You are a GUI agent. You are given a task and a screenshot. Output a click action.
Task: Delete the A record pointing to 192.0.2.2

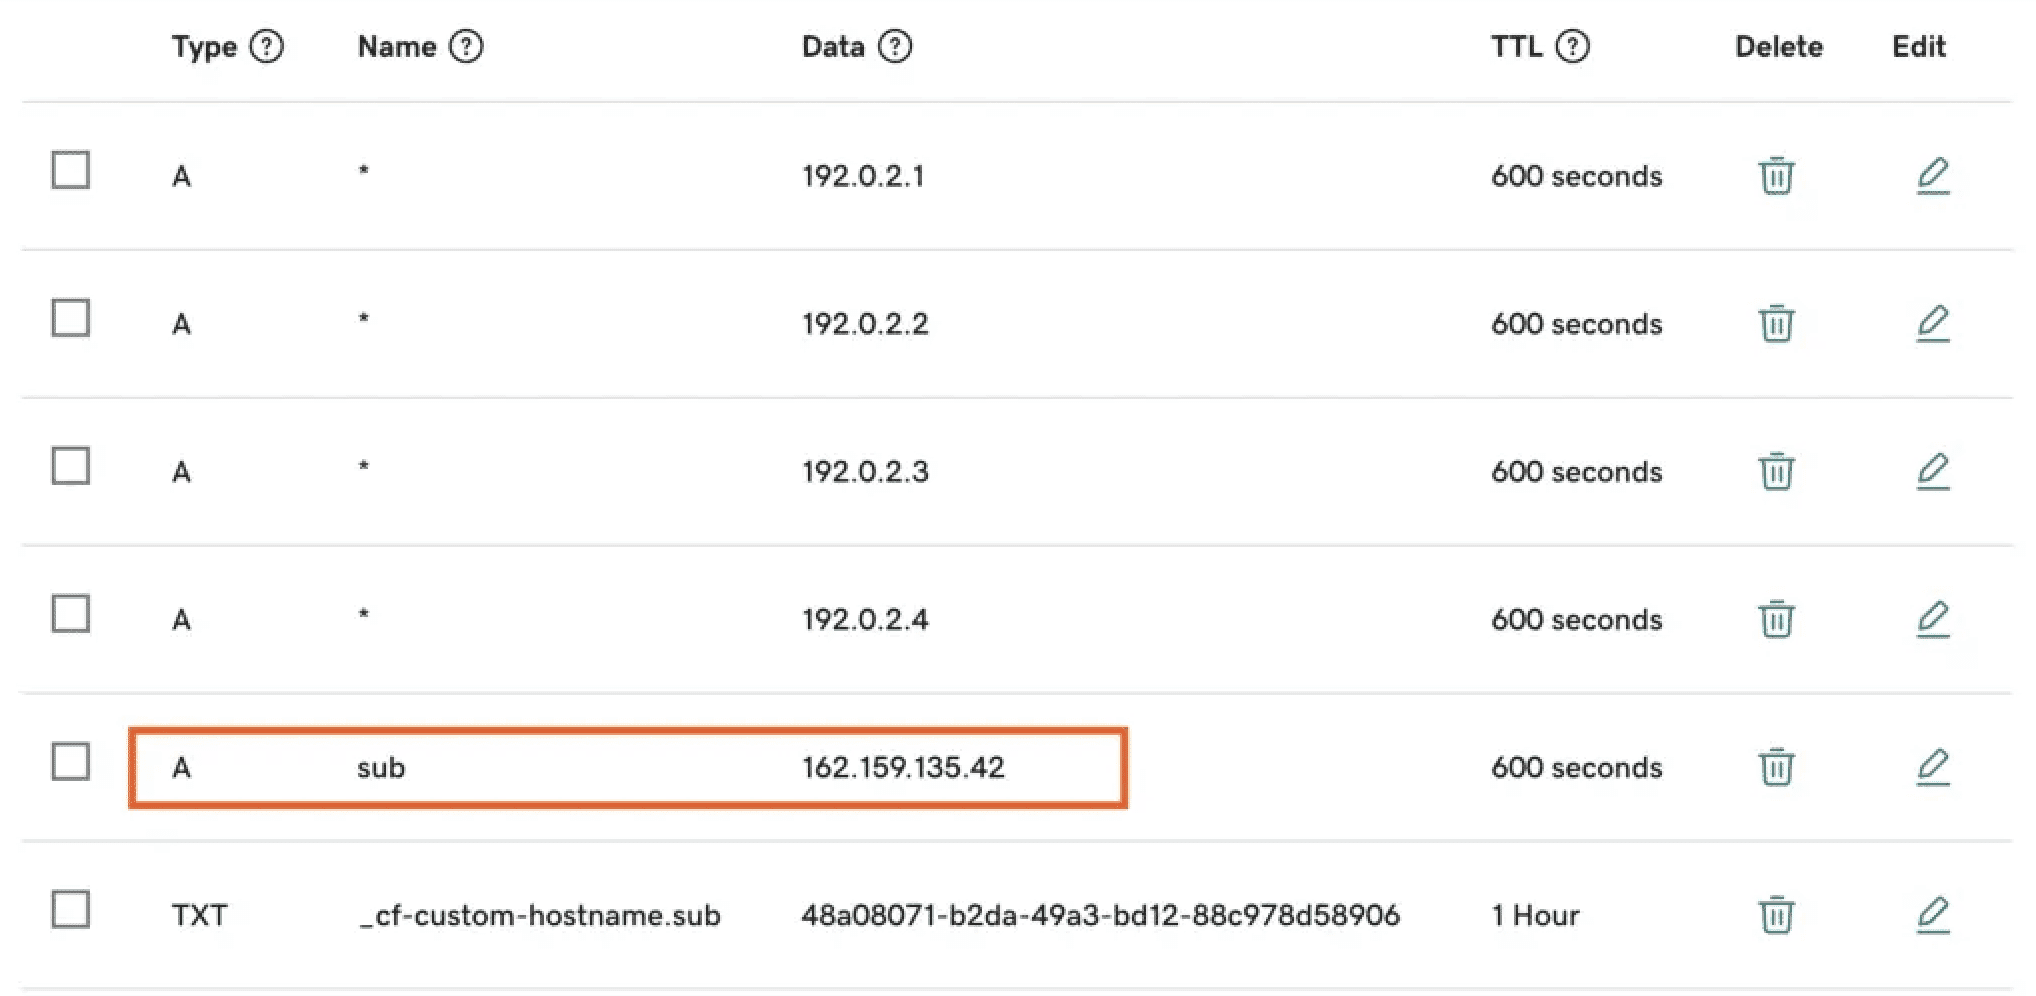[1776, 324]
